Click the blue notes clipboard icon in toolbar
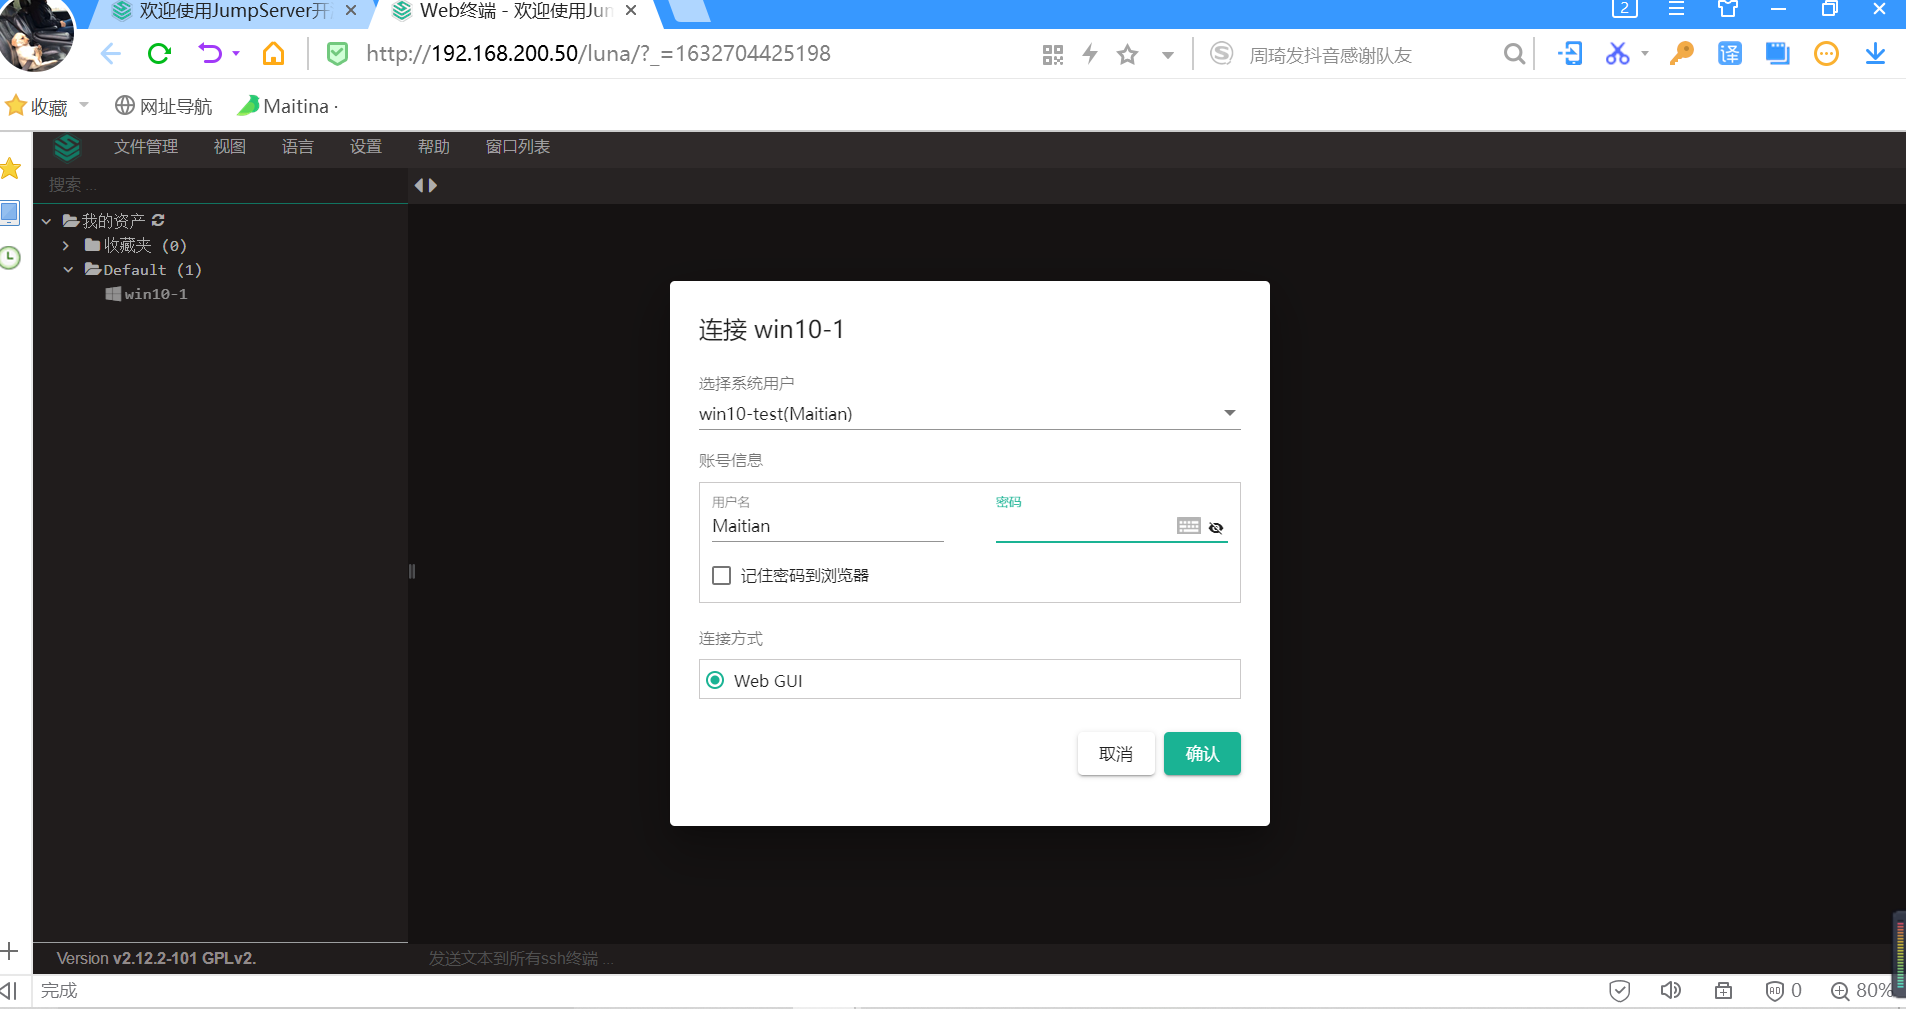The height and width of the screenshot is (1009, 1906). coord(1777,54)
